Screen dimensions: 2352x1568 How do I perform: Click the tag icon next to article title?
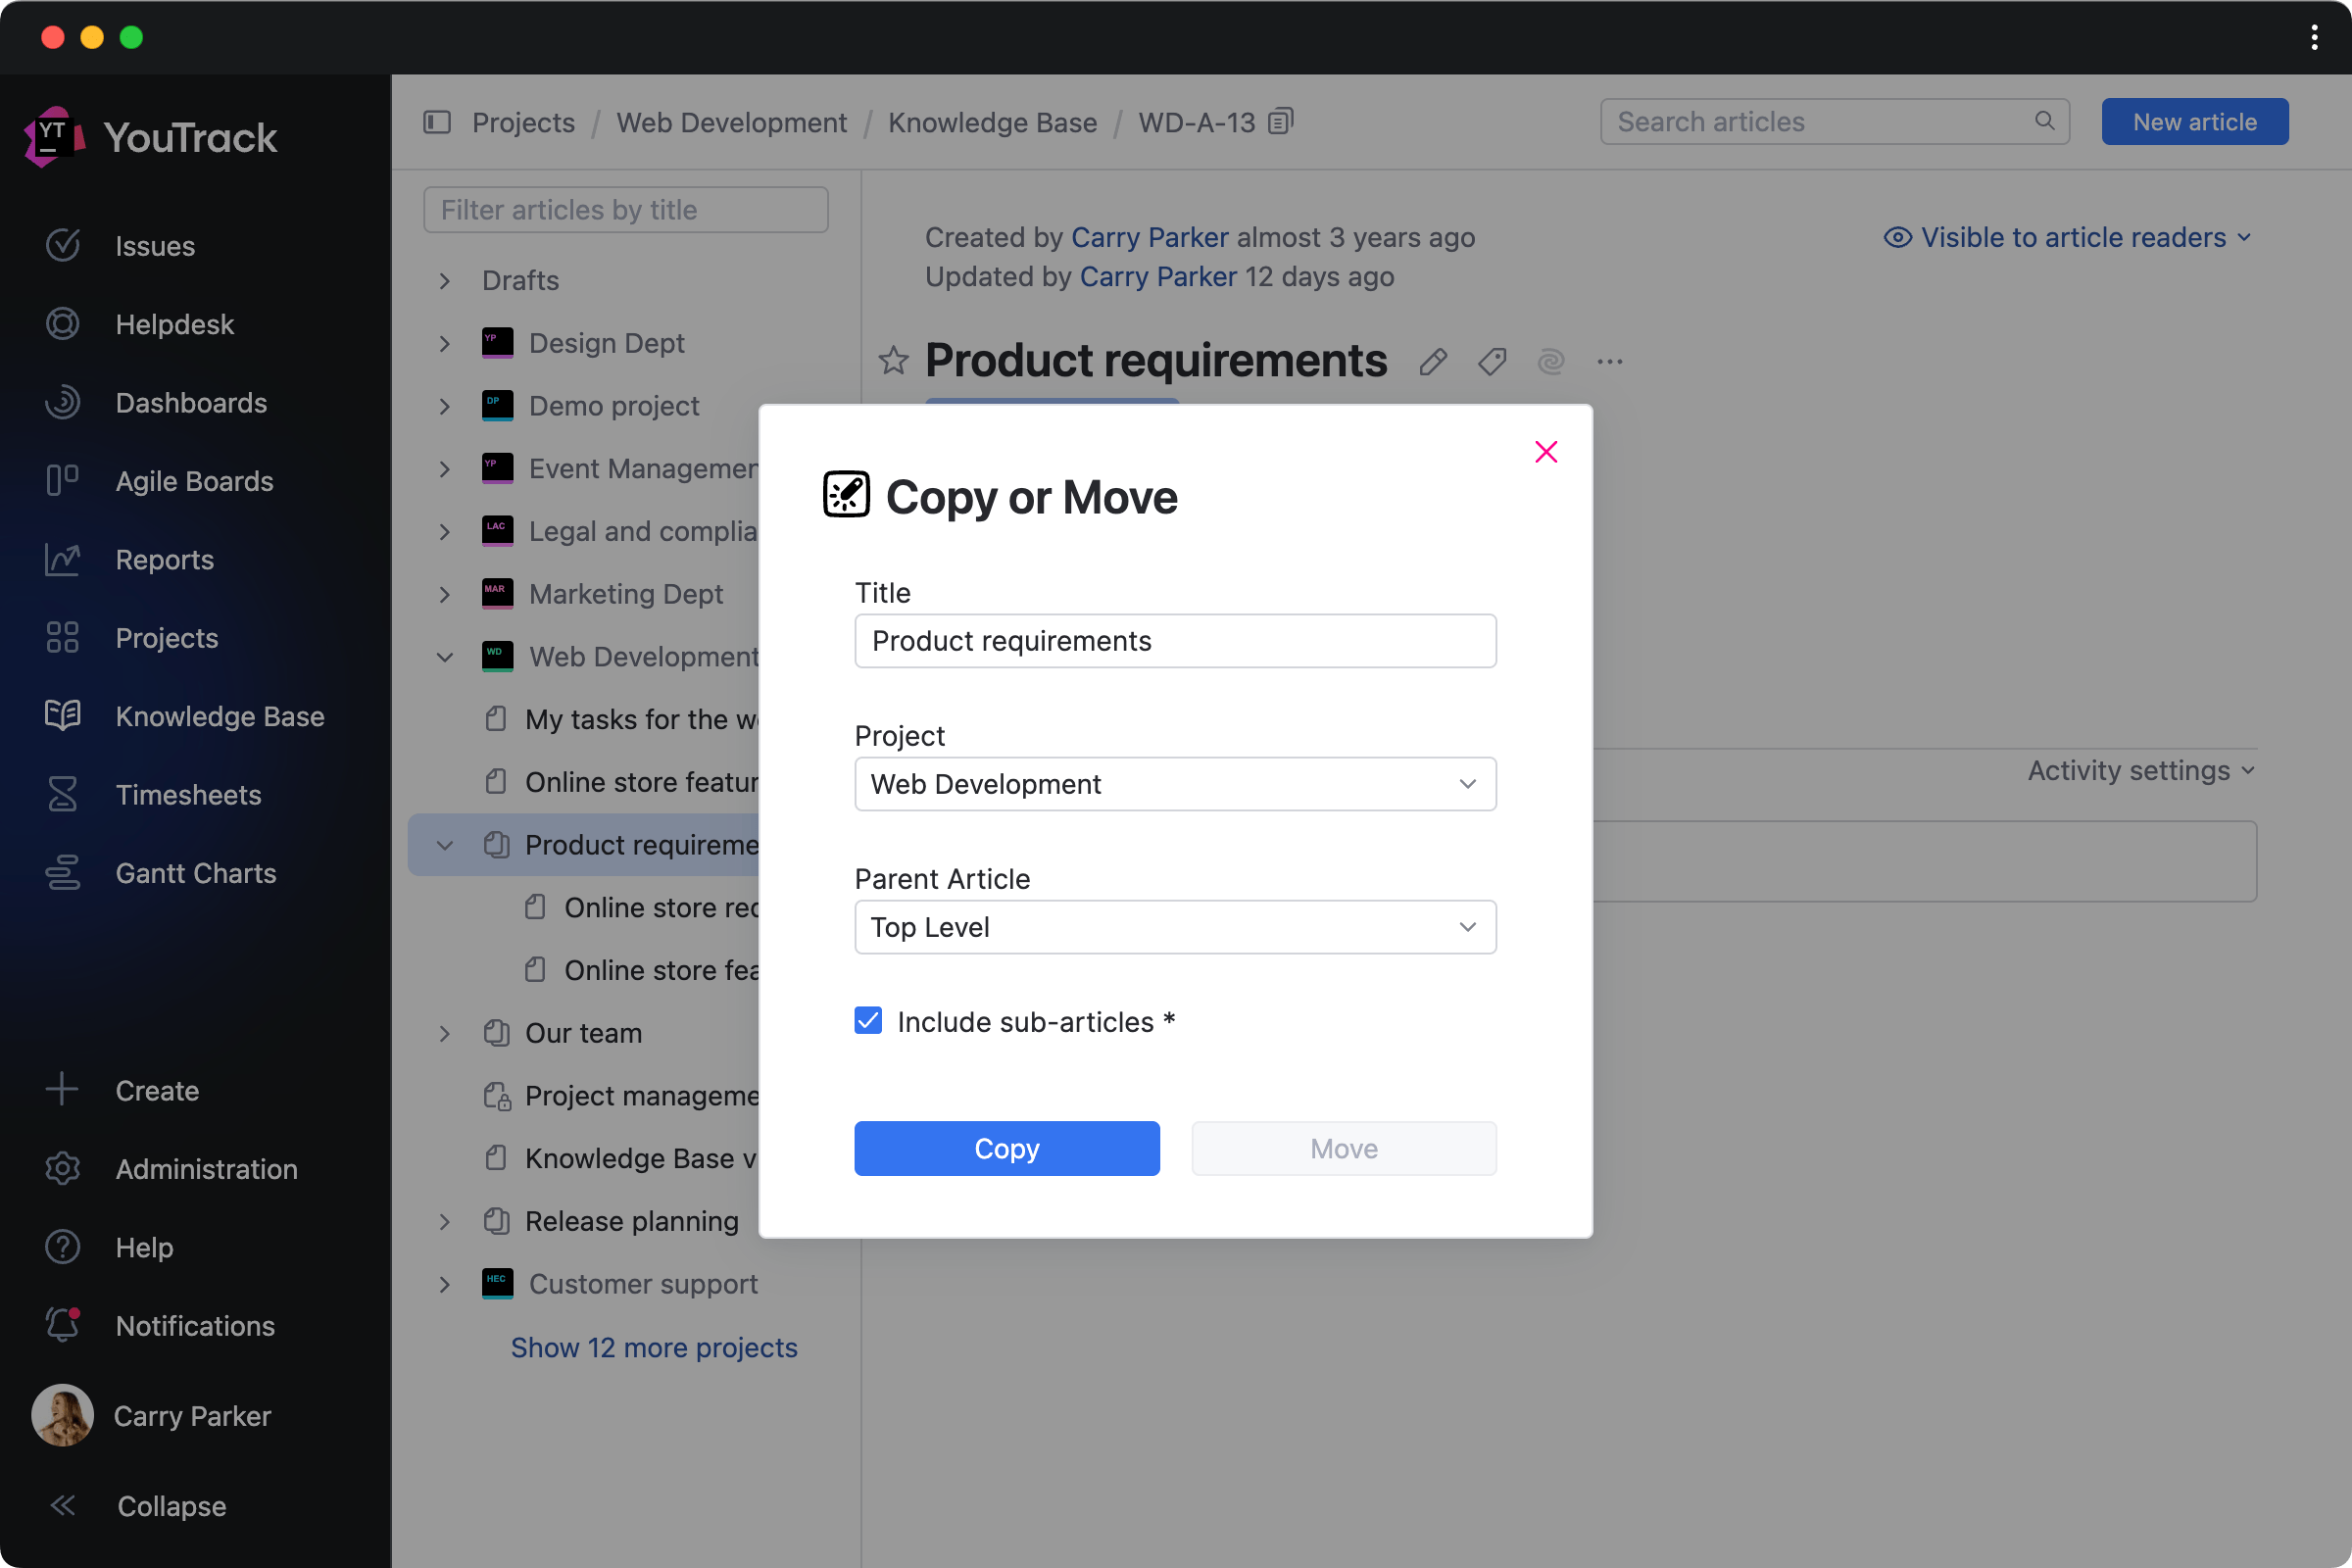coord(1491,362)
